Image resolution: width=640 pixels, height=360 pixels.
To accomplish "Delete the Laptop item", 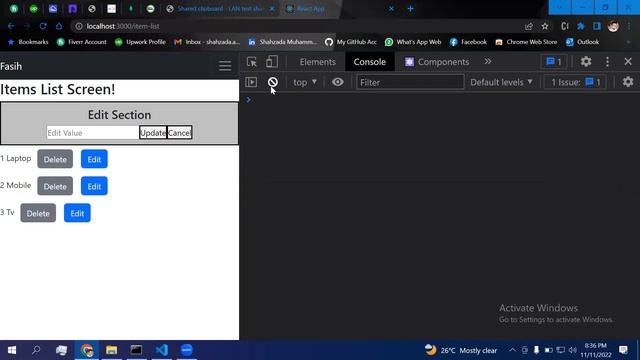I will tap(55, 159).
